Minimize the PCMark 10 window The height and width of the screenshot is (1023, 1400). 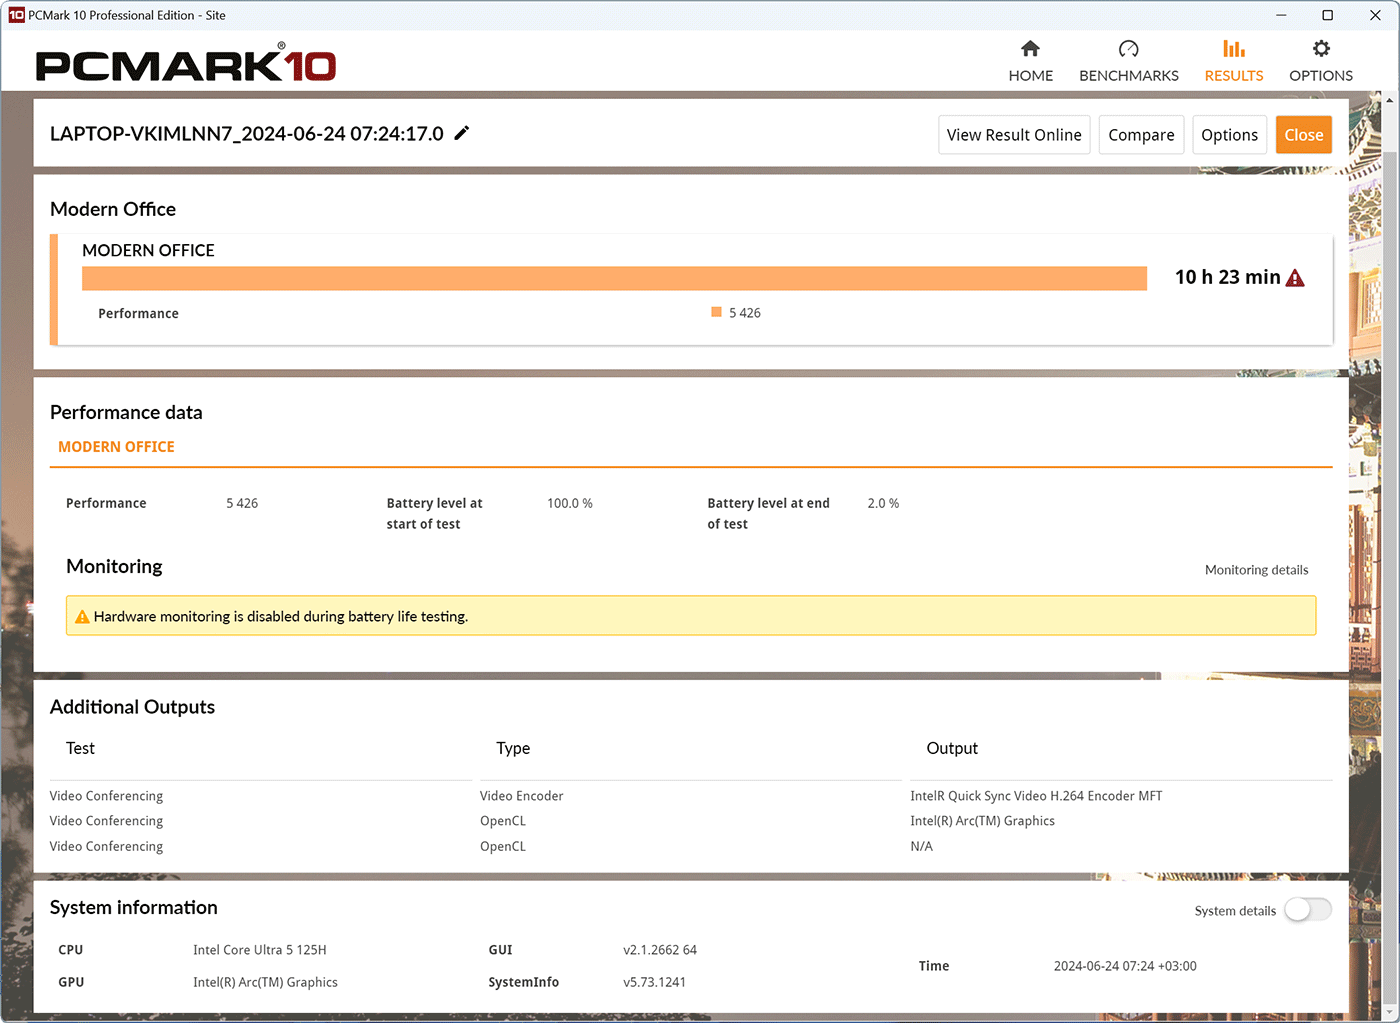click(x=1282, y=15)
